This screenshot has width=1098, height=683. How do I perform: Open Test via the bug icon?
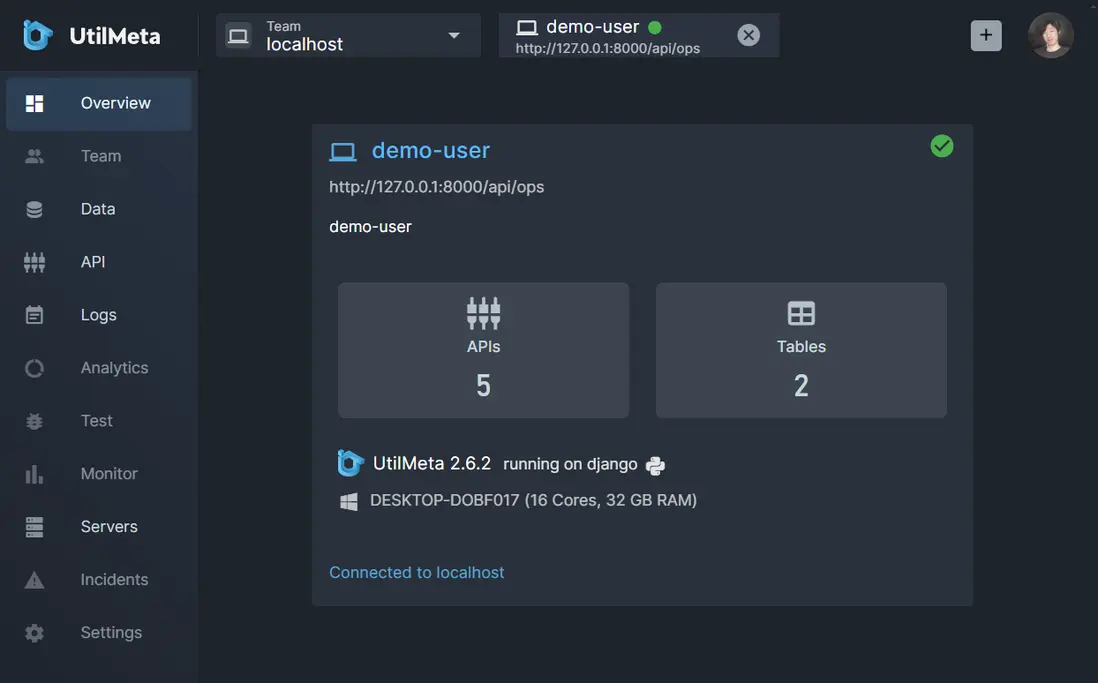click(33, 420)
